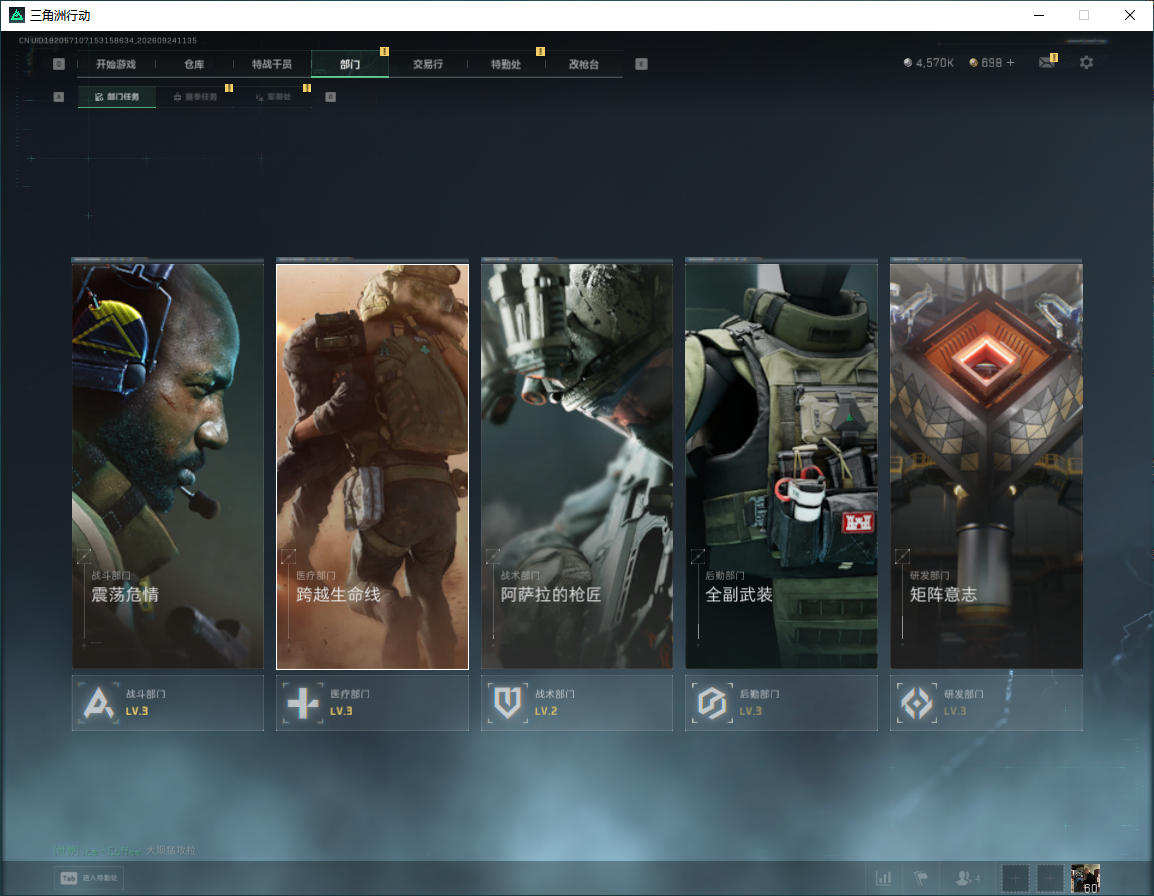This screenshot has height=896, width=1154.
Task: Switch to the 仓库 tab
Action: 194,64
